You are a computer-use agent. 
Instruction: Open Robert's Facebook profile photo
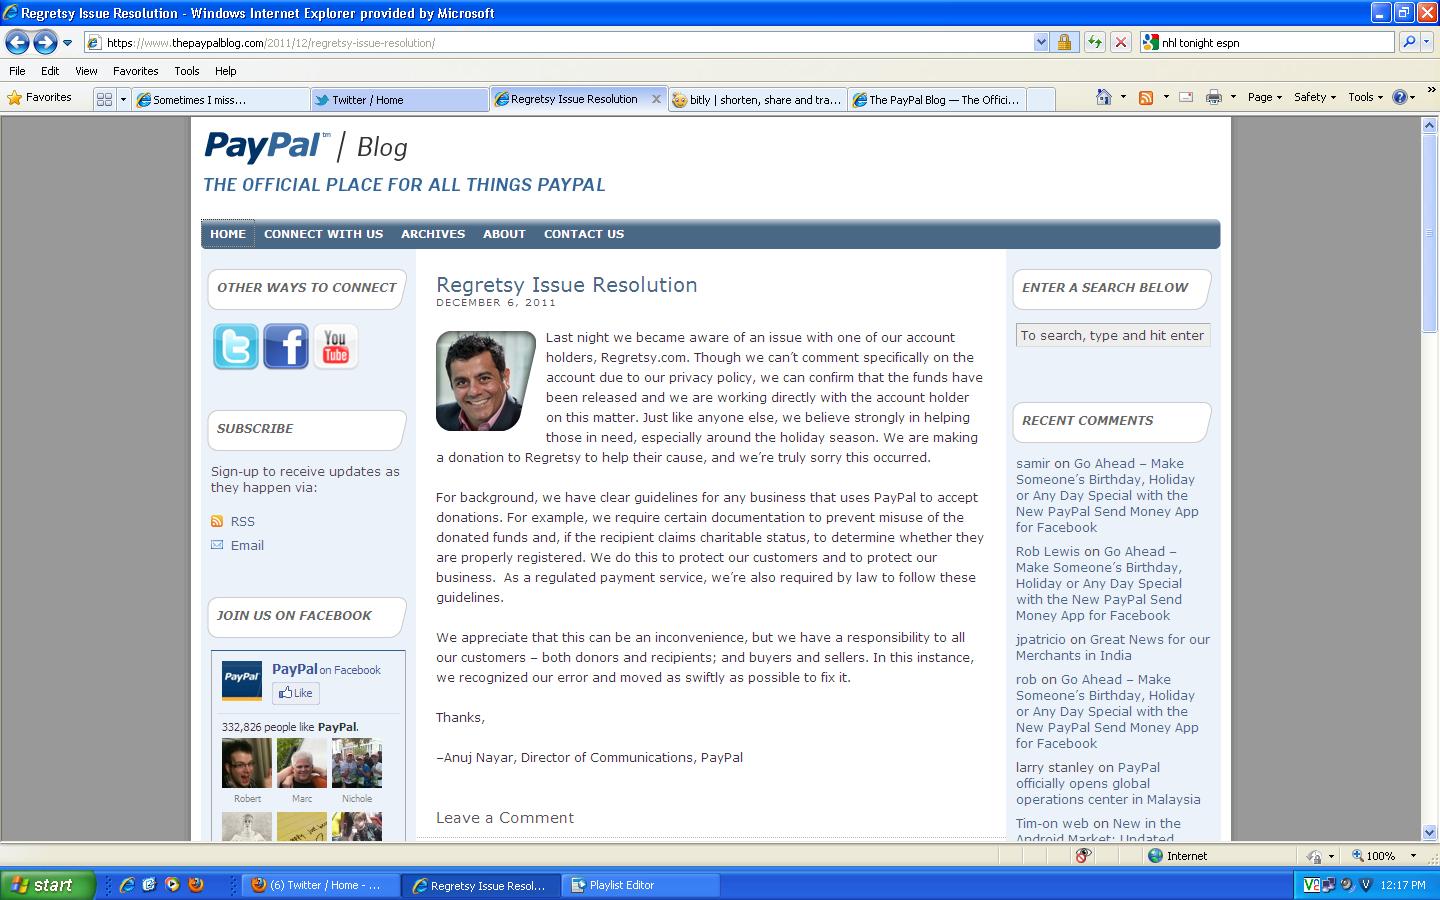tap(247, 763)
